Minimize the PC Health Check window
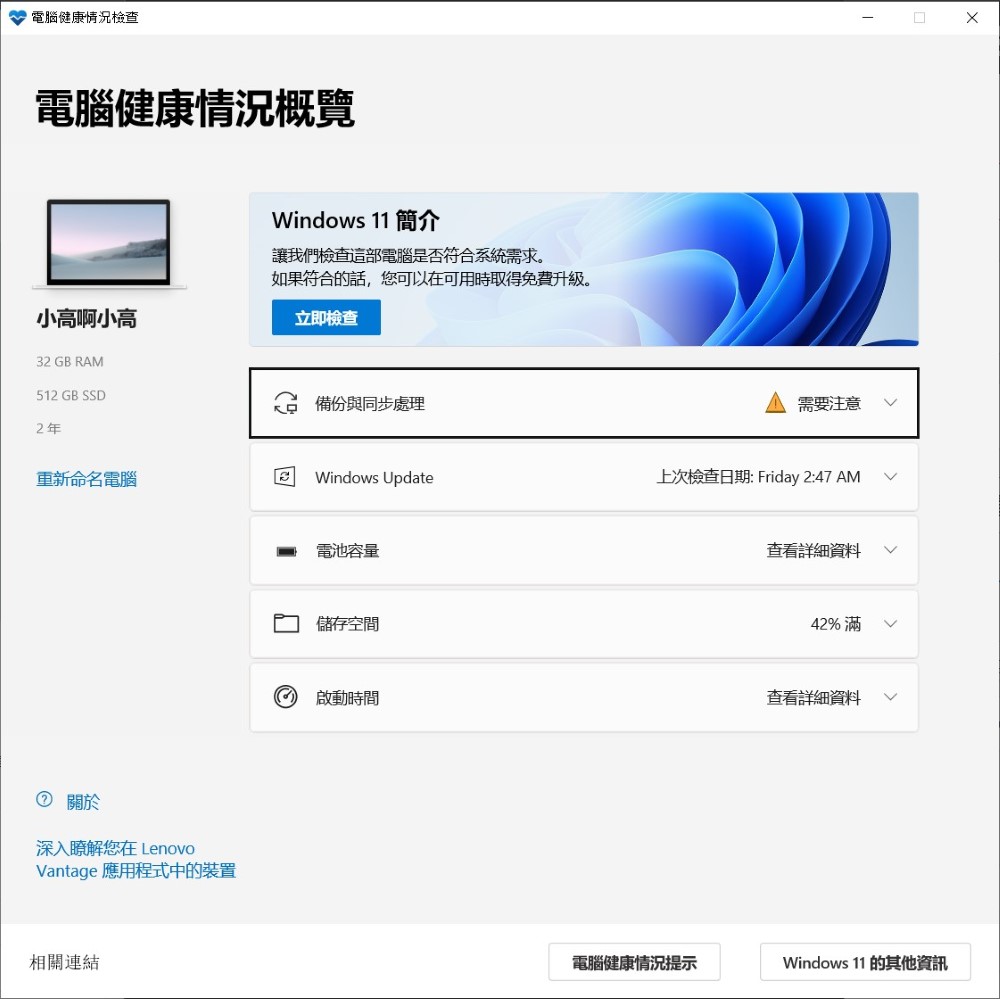This screenshot has width=1000, height=999. coord(867,17)
